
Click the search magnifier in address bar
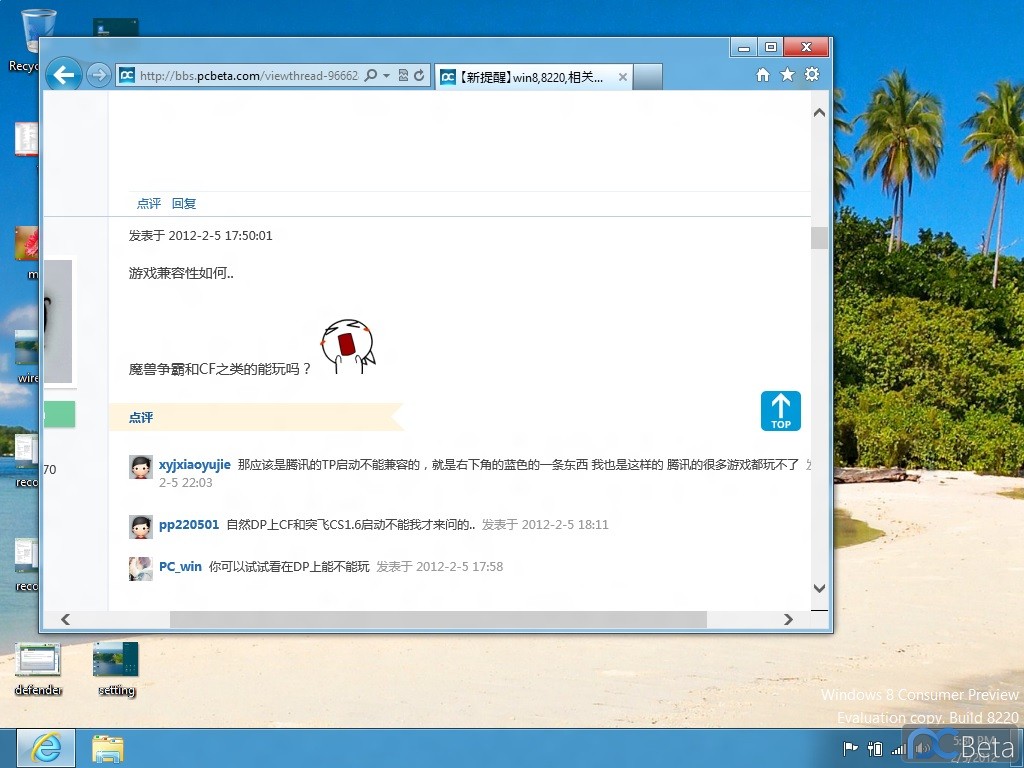[x=371, y=76]
